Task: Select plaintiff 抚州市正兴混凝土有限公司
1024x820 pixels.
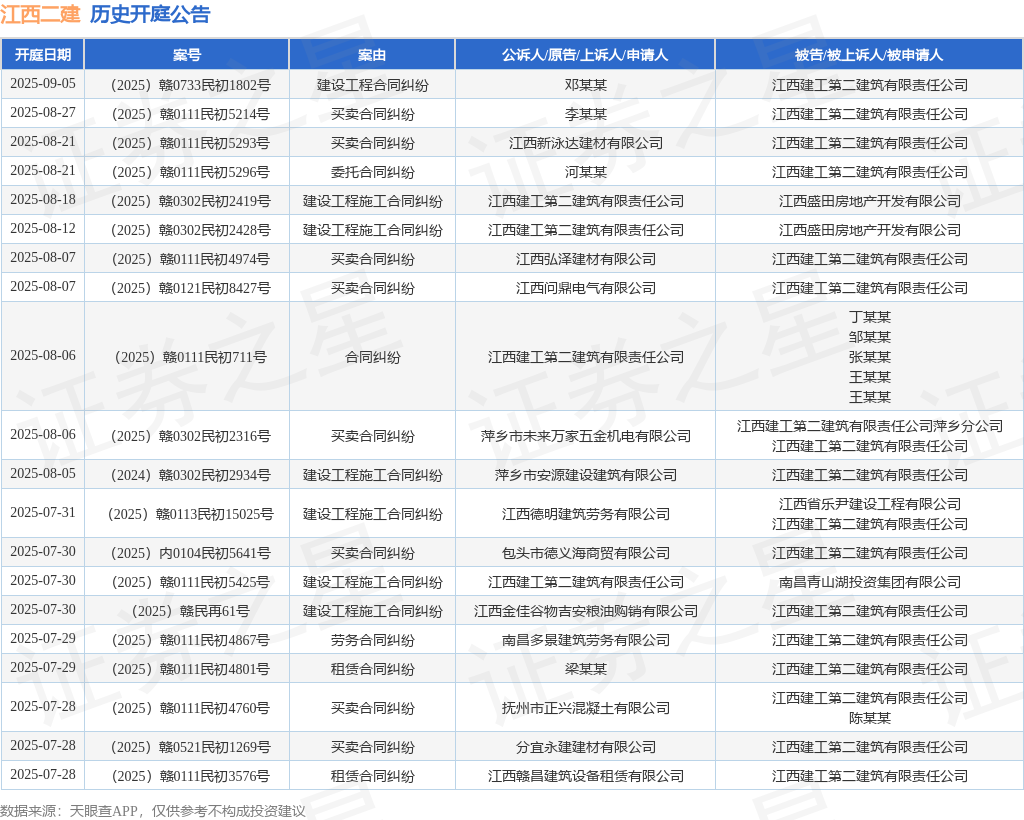Action: pyautogui.click(x=586, y=708)
